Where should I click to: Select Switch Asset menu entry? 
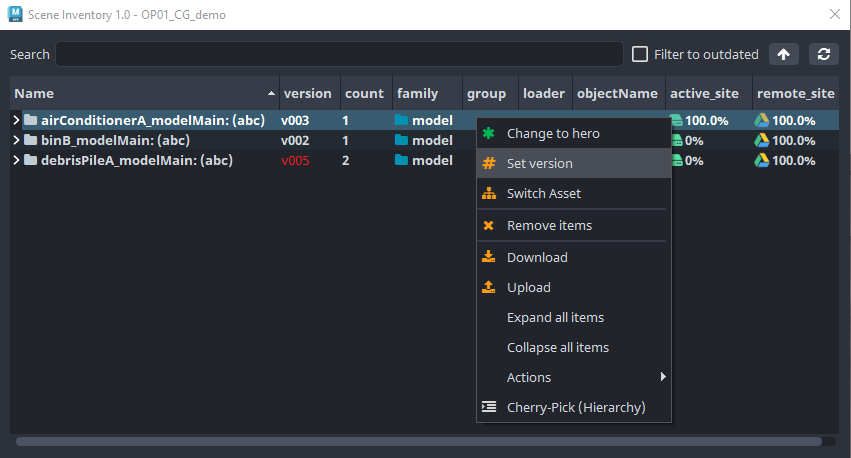574,193
